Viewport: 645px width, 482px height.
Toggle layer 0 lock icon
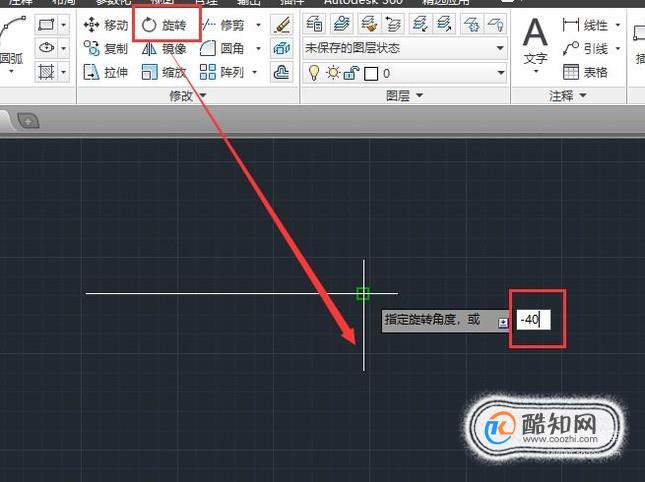coord(351,73)
